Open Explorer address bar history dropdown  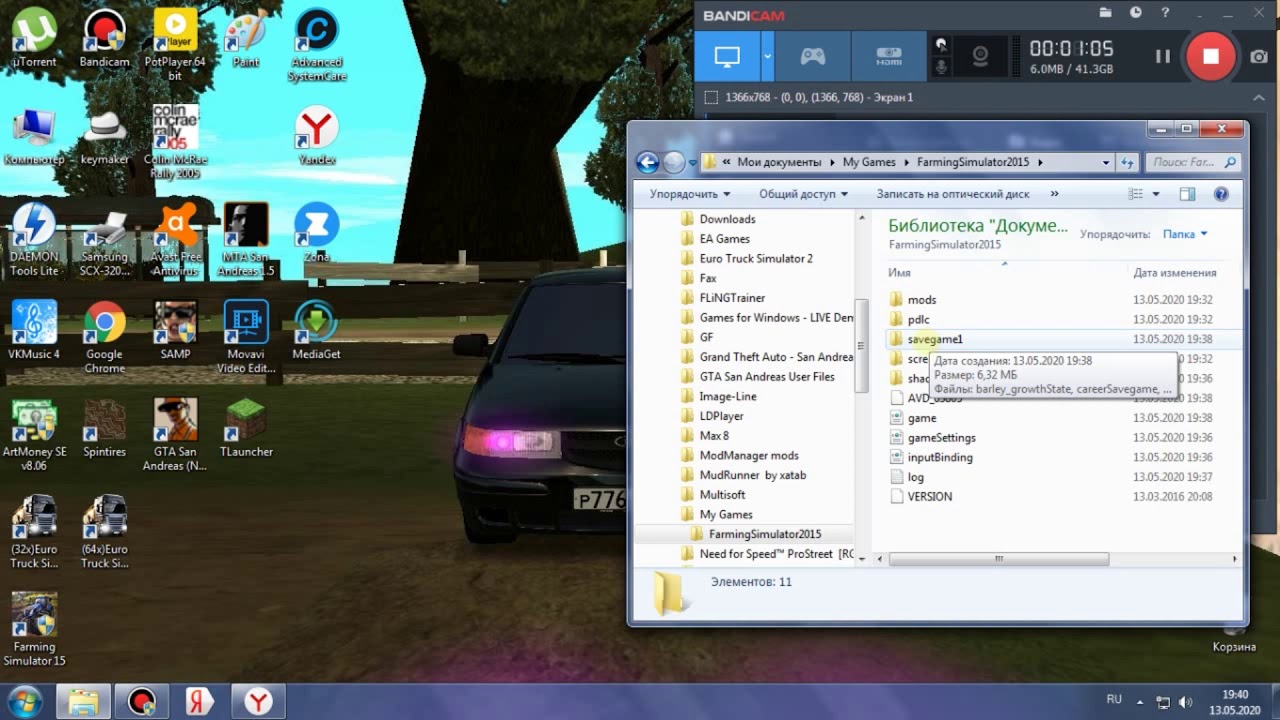tap(1105, 162)
